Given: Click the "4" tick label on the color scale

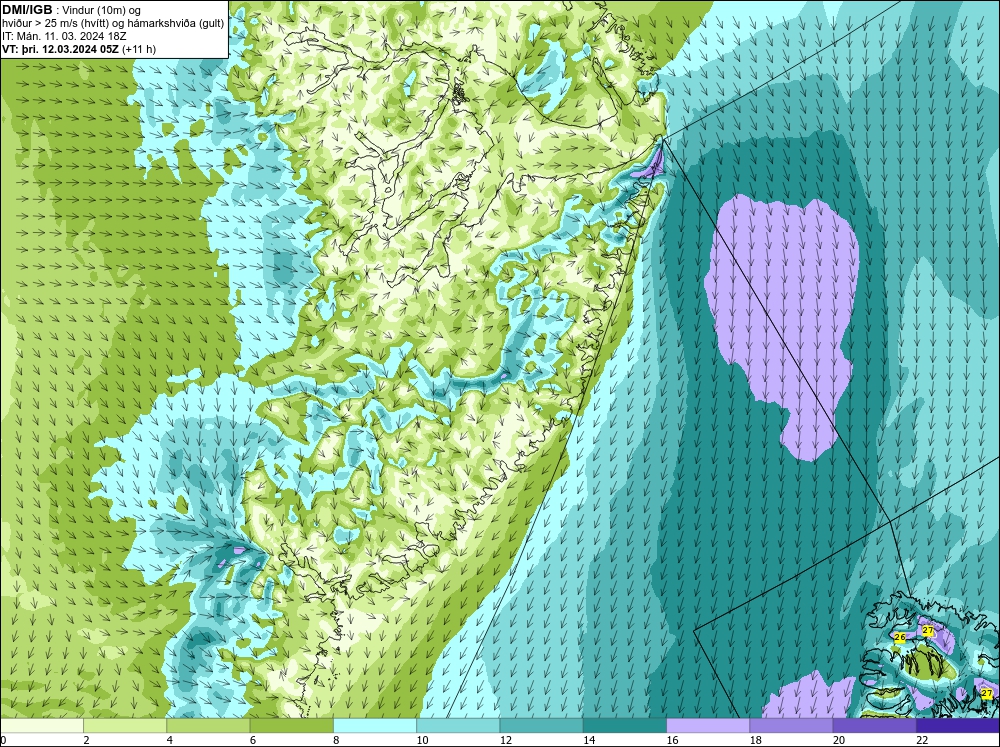Looking at the screenshot, I should (x=170, y=740).
